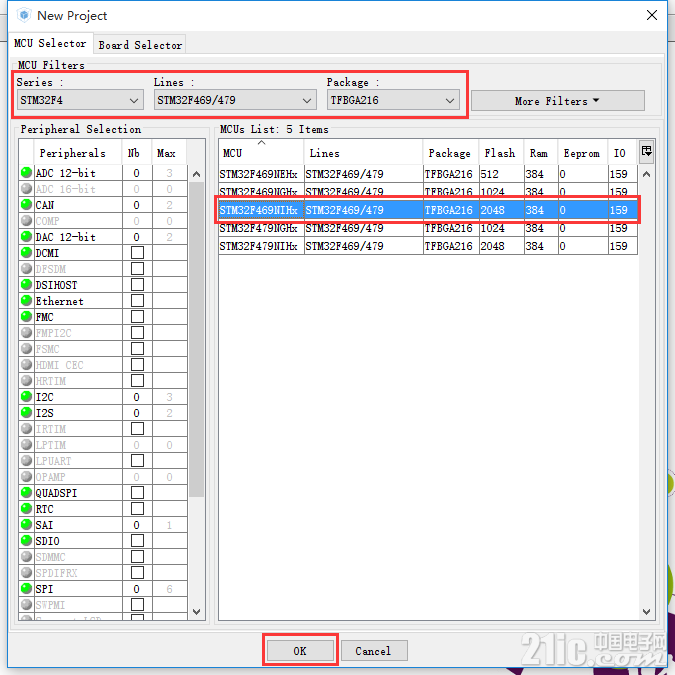
Task: Check the Ethernet checkbox
Action: point(137,300)
